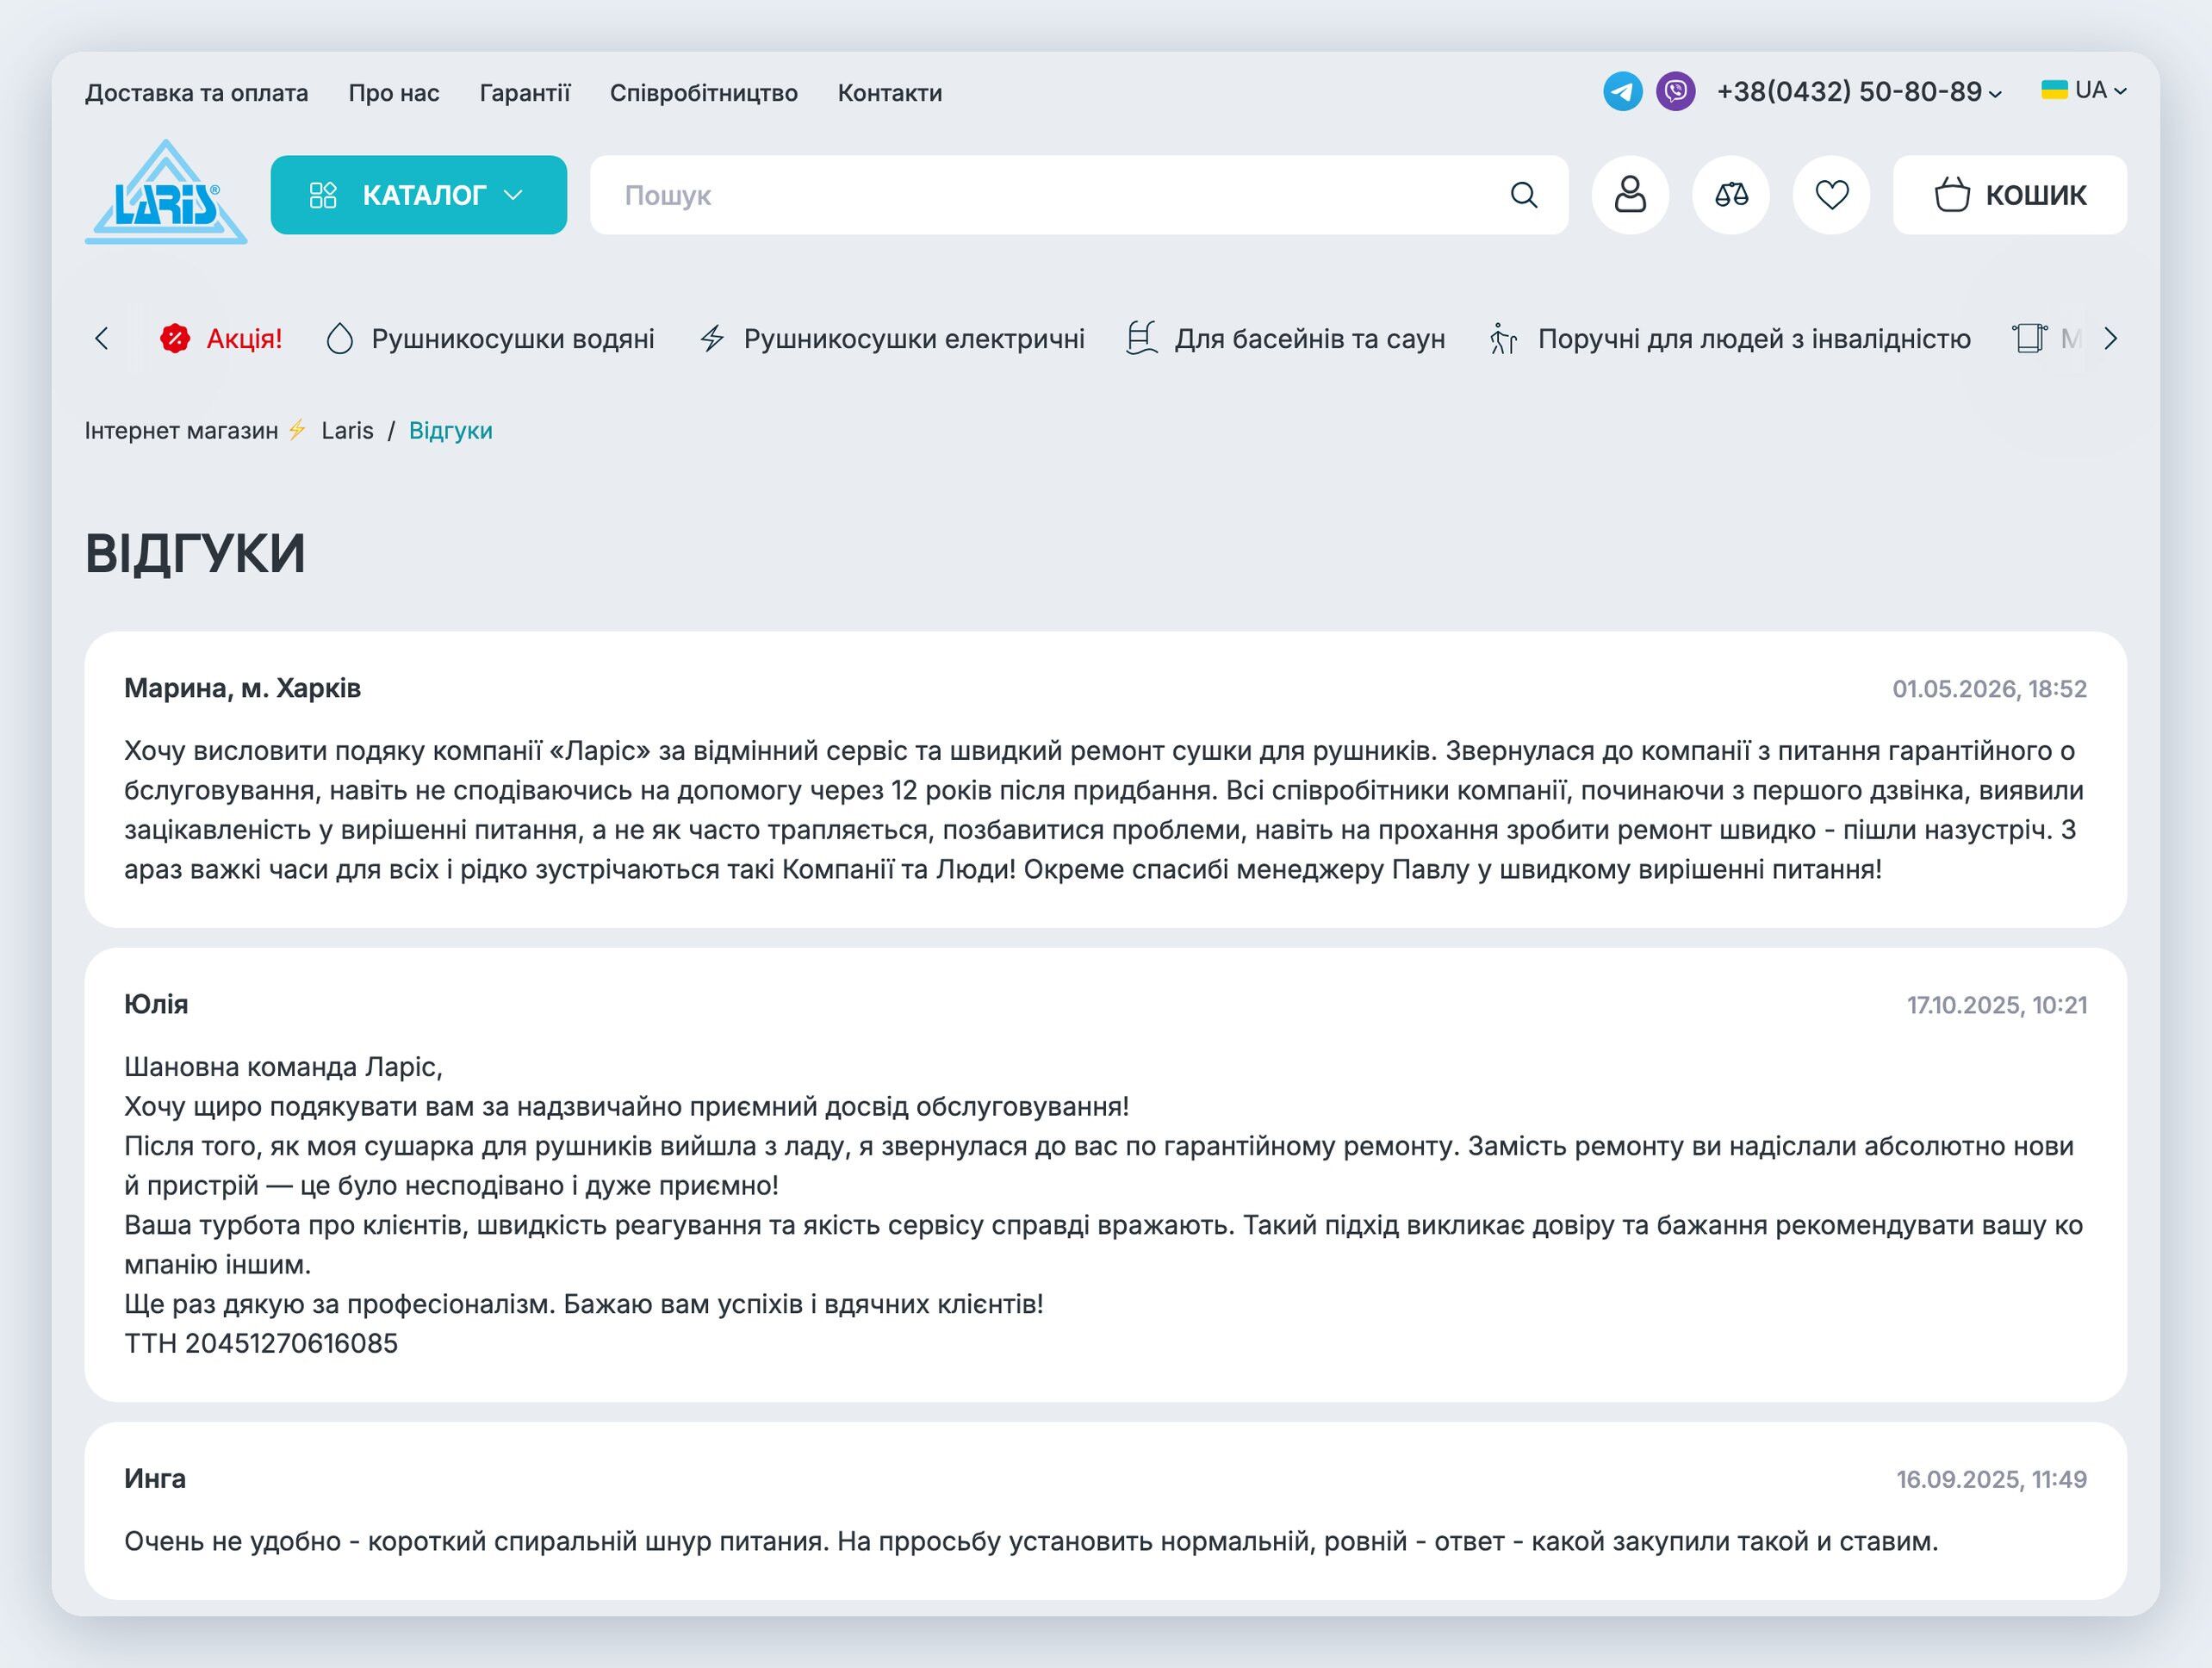2212x1668 pixels.
Task: Click the ТТН 20451270616085 text
Action: 261,1343
